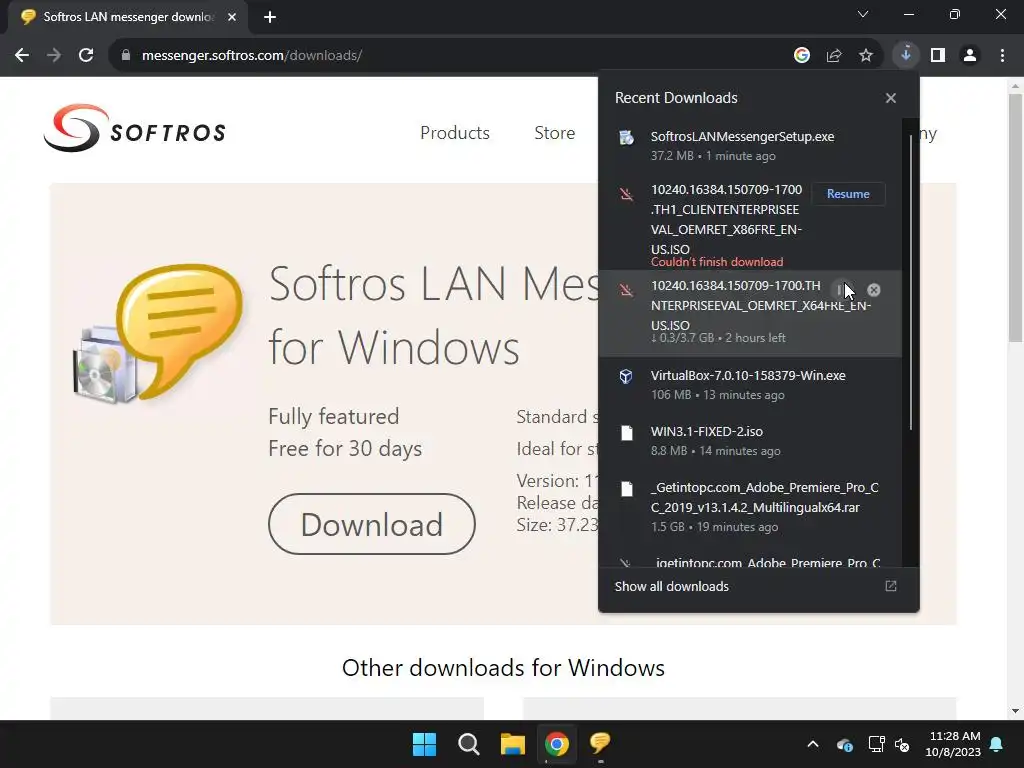Open downloads page external-link icon
The image size is (1024, 768).
tap(891, 586)
